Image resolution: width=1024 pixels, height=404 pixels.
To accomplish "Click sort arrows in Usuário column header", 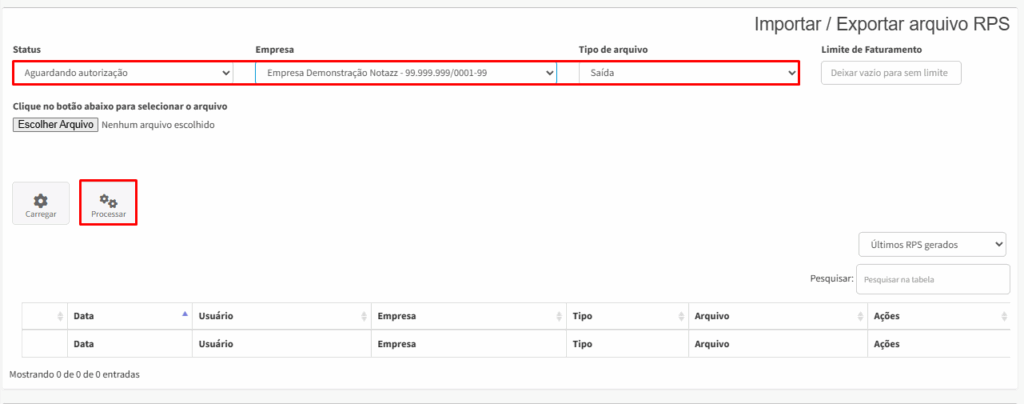I will pyautogui.click(x=364, y=317).
